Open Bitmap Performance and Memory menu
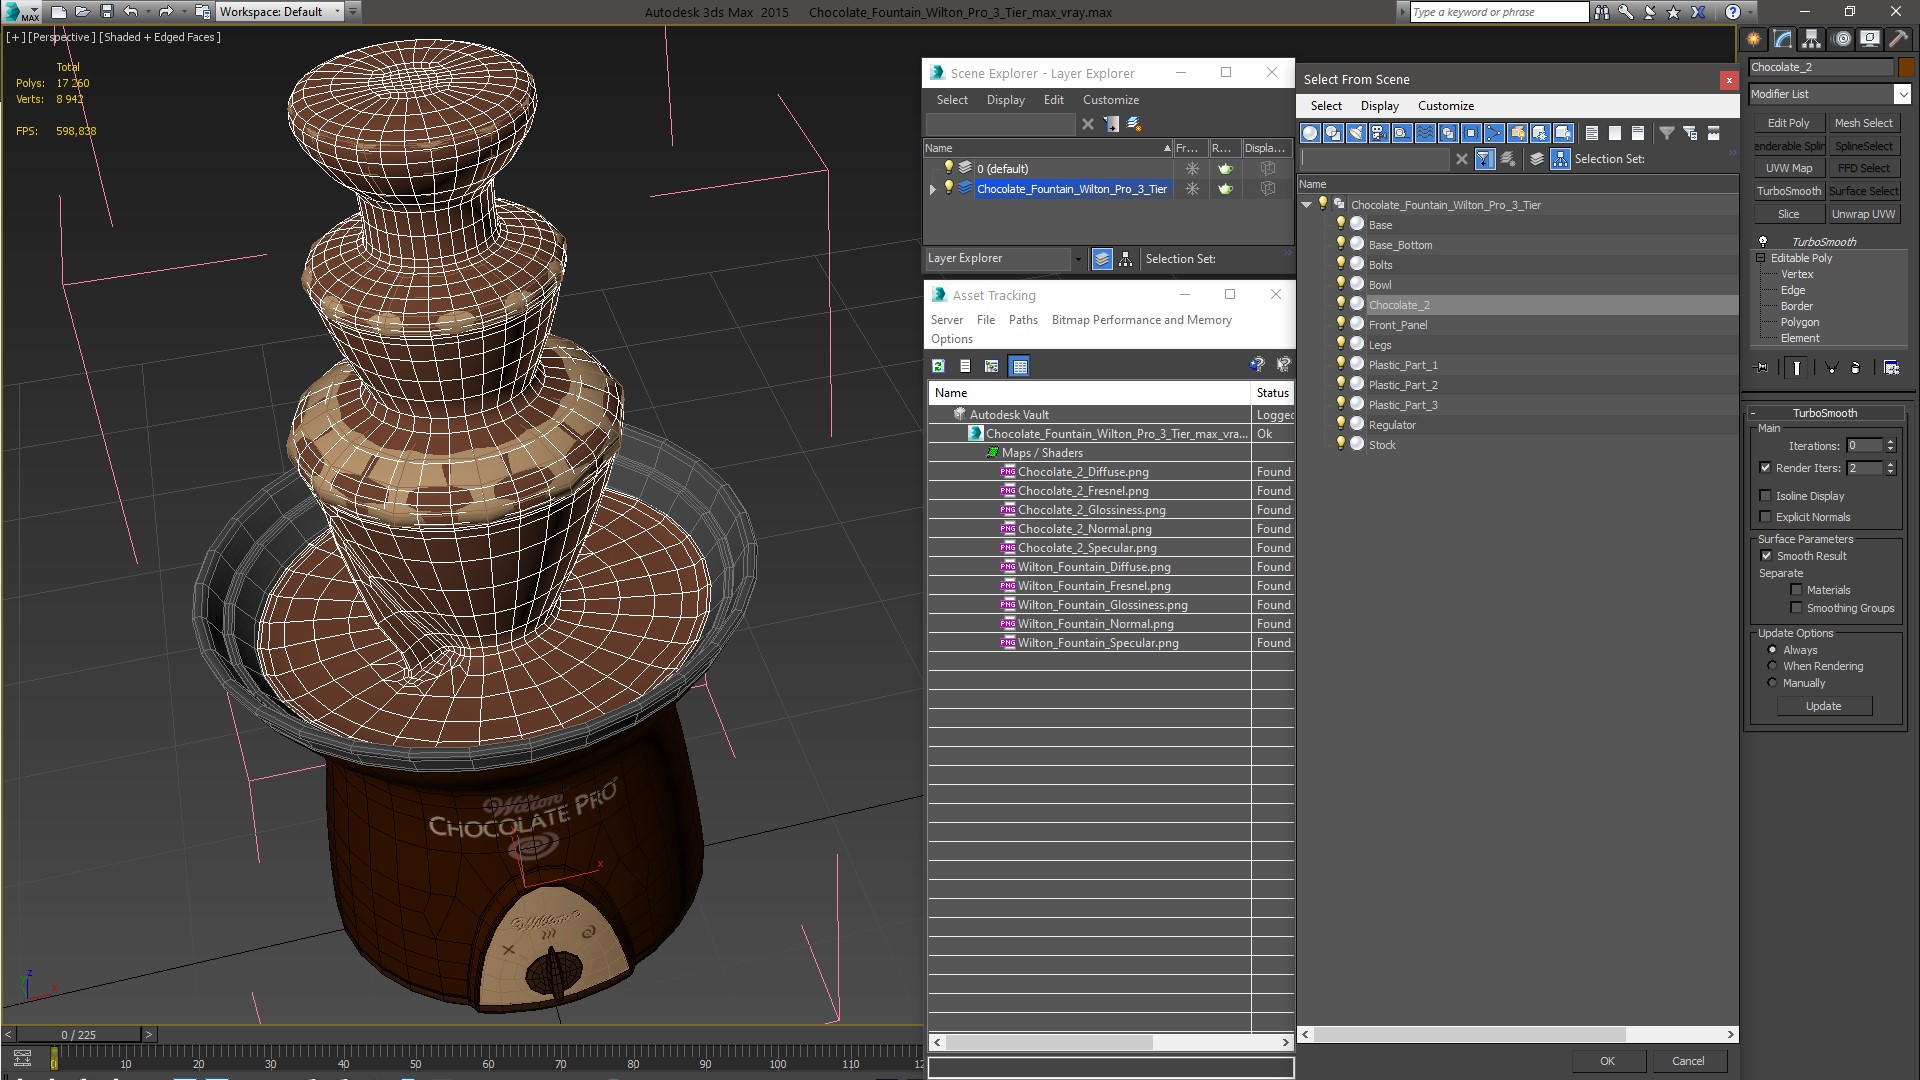The height and width of the screenshot is (1080, 1920). click(1141, 320)
